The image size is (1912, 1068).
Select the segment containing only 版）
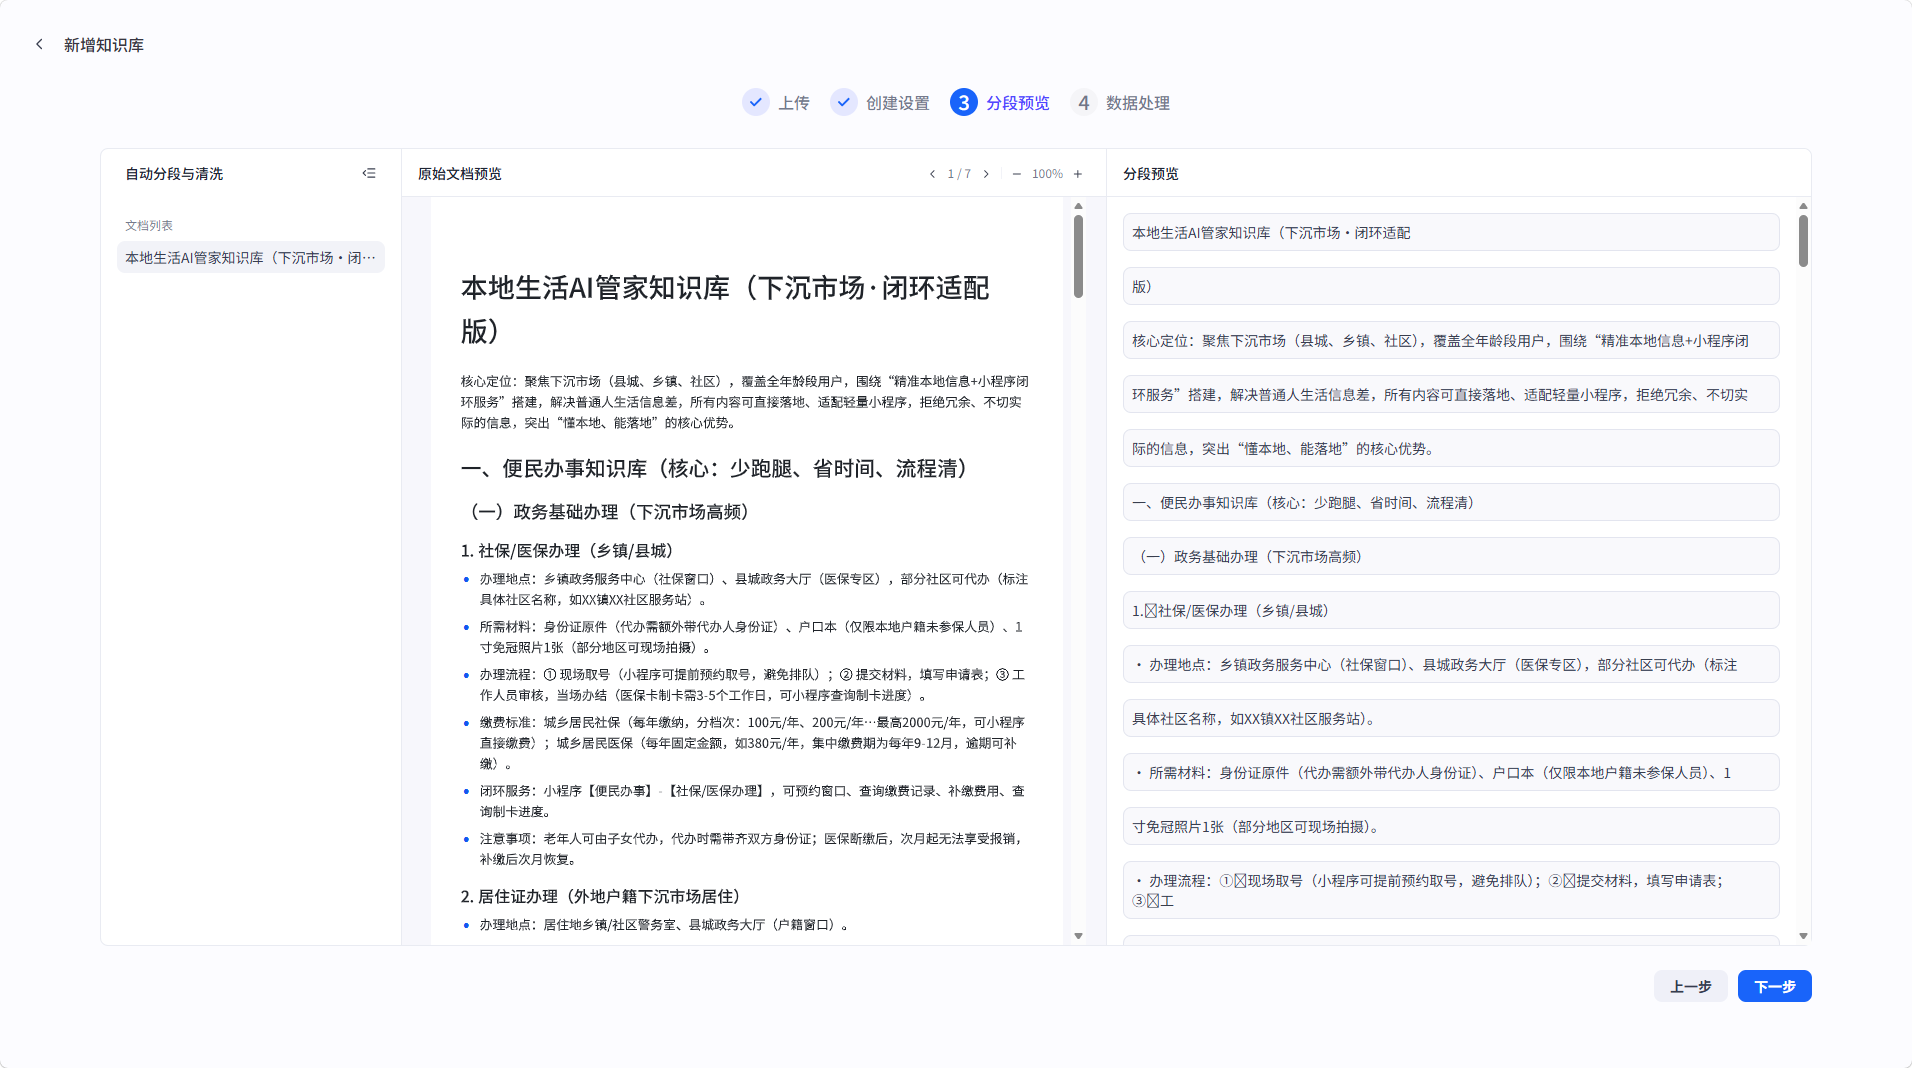1451,286
